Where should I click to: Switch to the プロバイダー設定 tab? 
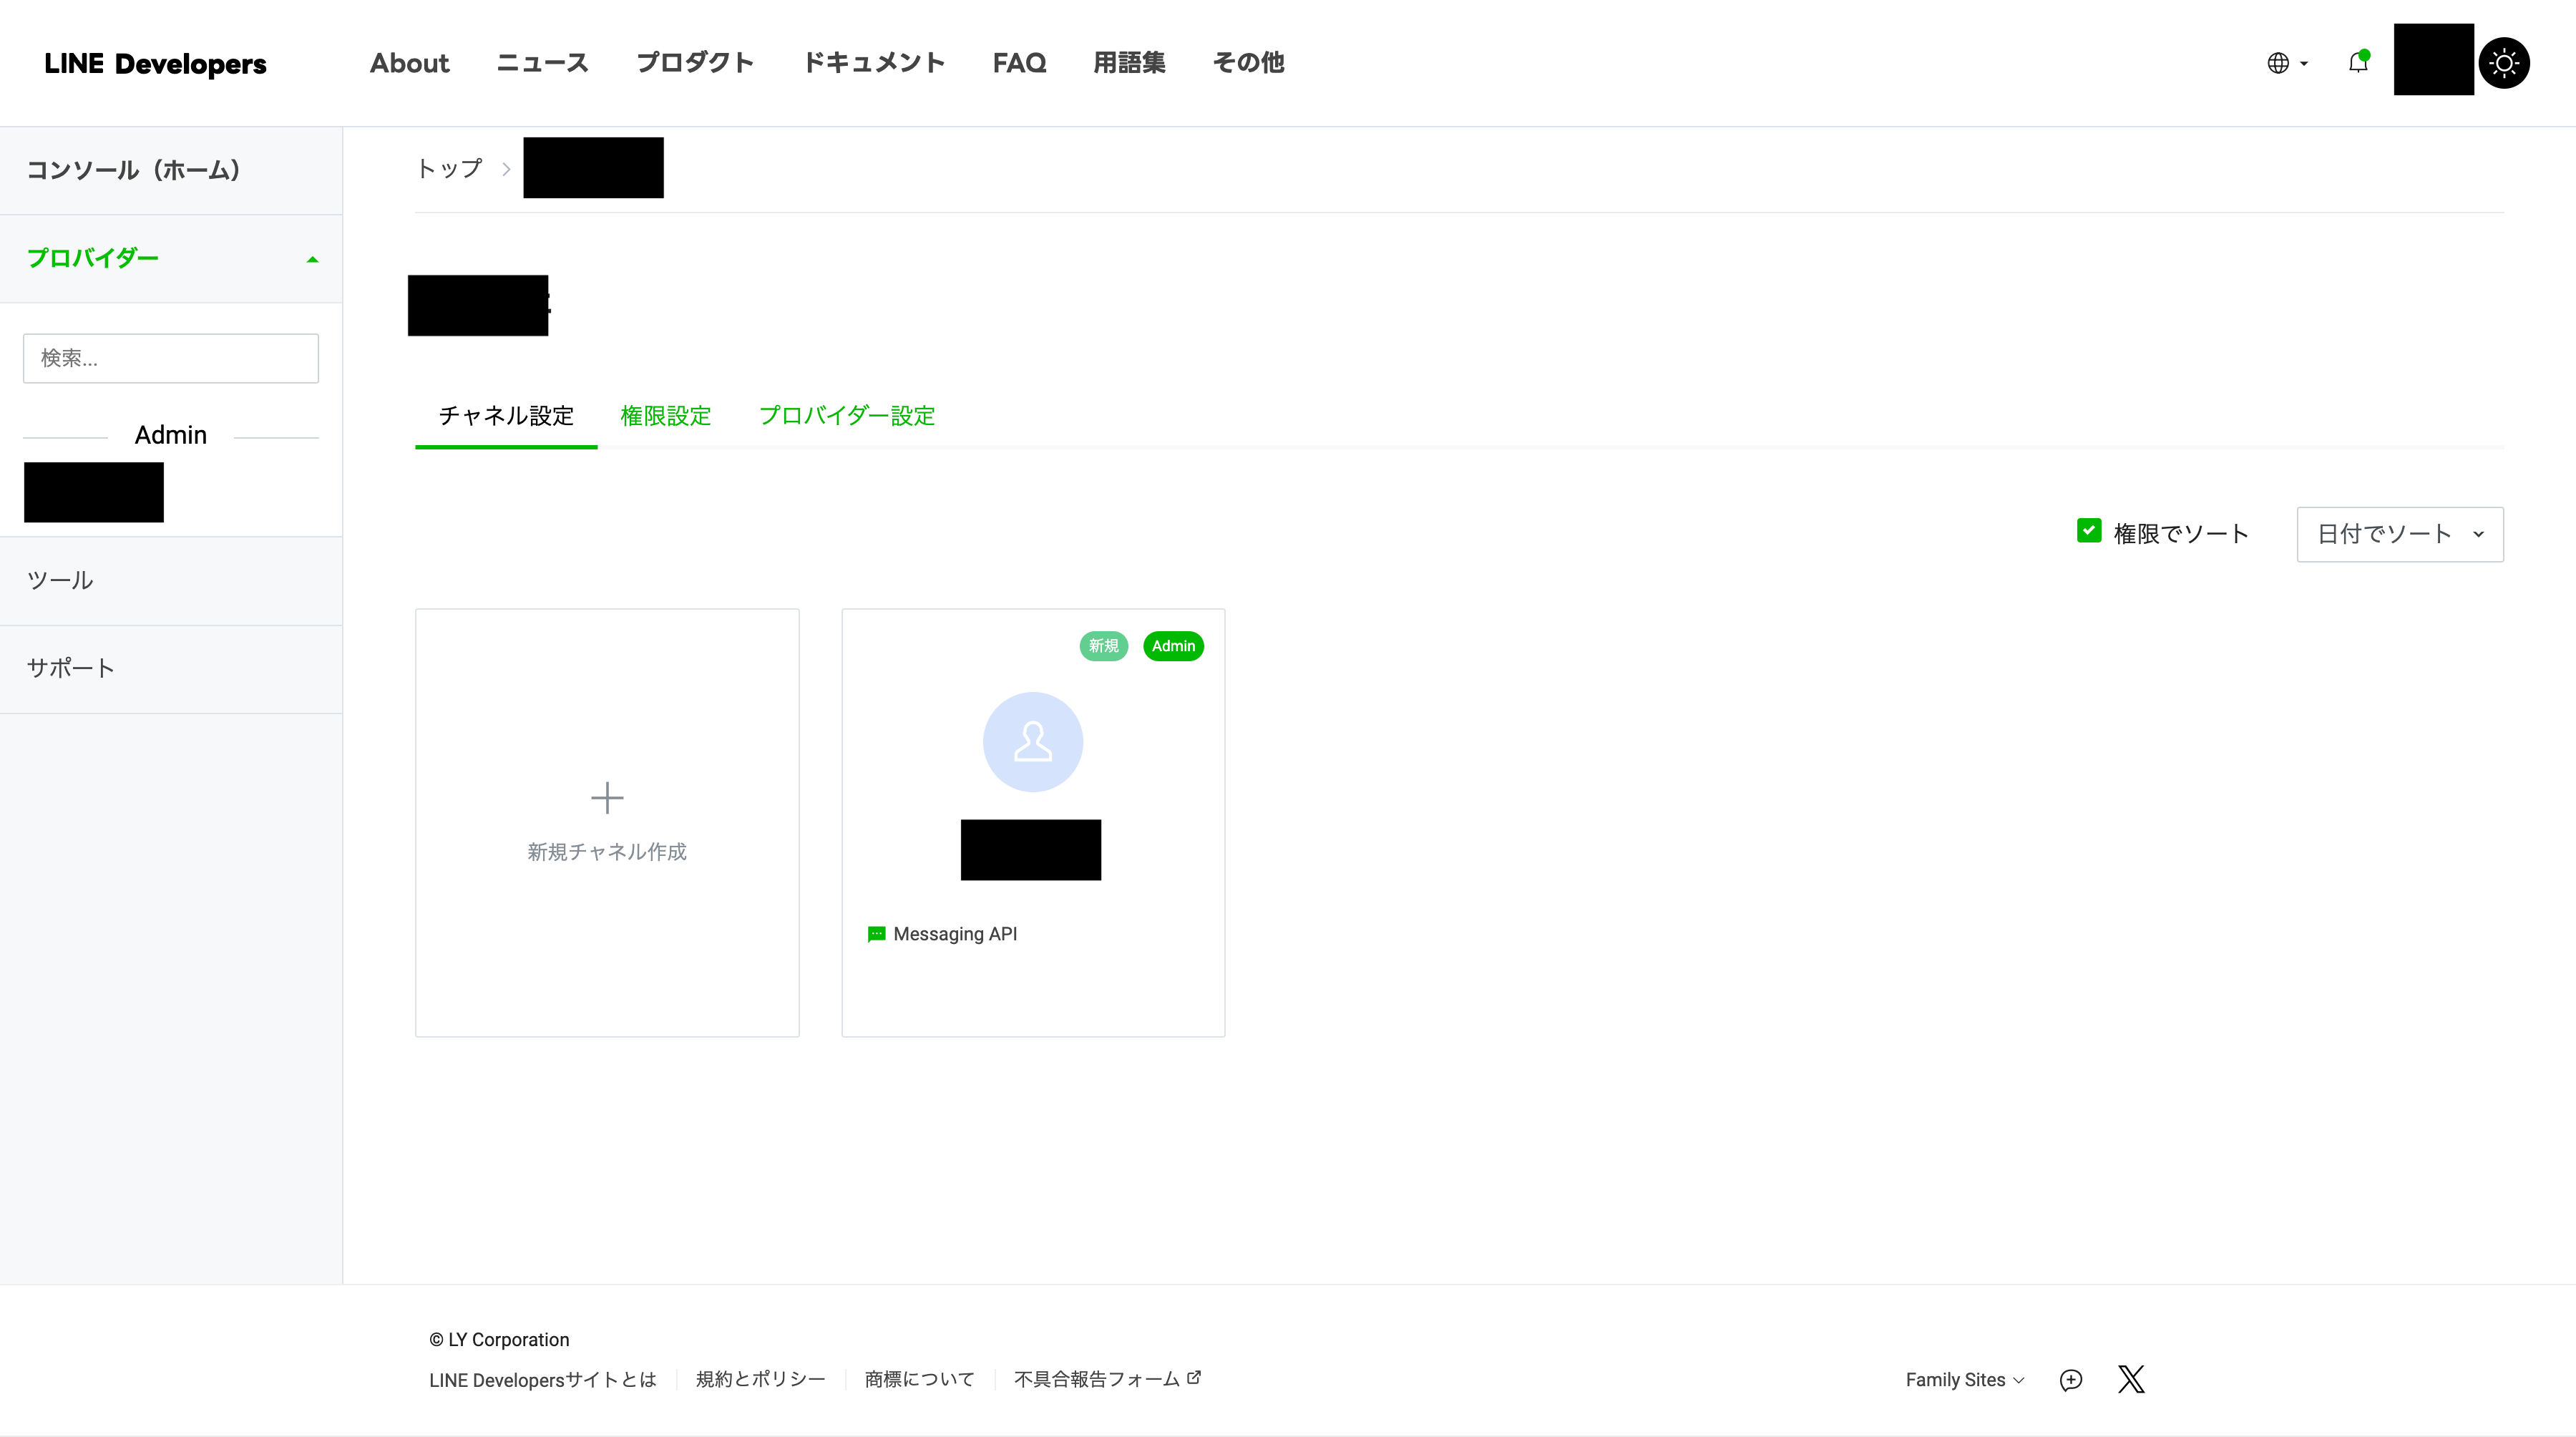click(x=847, y=416)
